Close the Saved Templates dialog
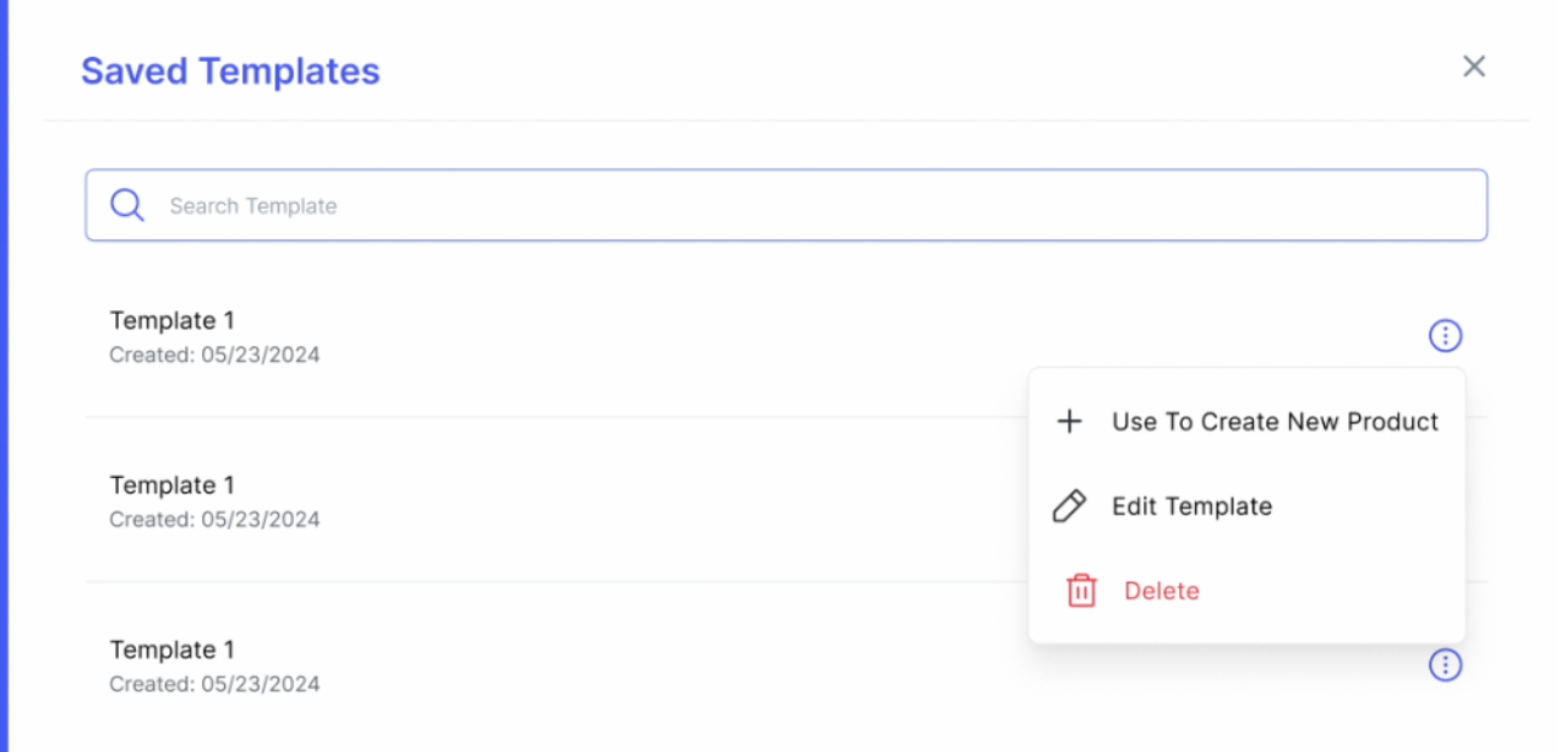This screenshot has height=752, width=1558. (1474, 67)
